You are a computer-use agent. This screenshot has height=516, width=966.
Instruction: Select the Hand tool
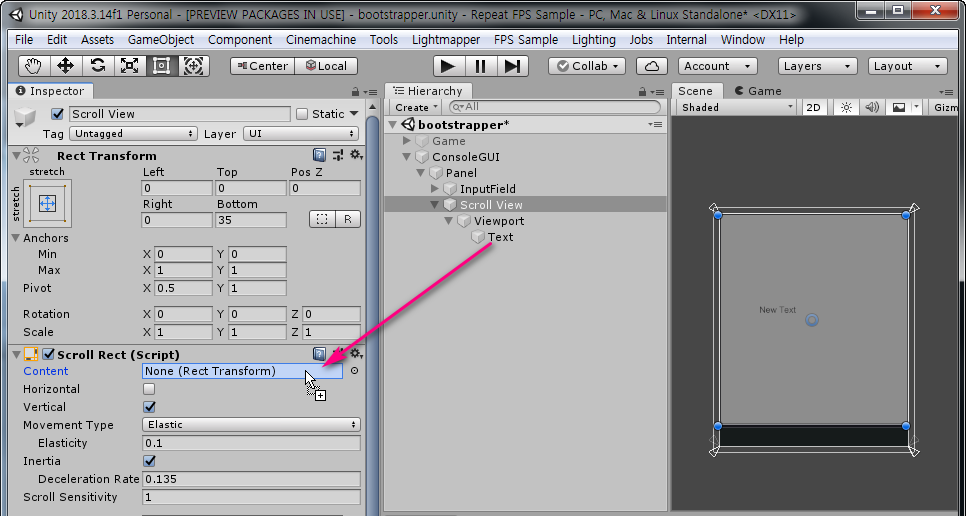[x=34, y=66]
